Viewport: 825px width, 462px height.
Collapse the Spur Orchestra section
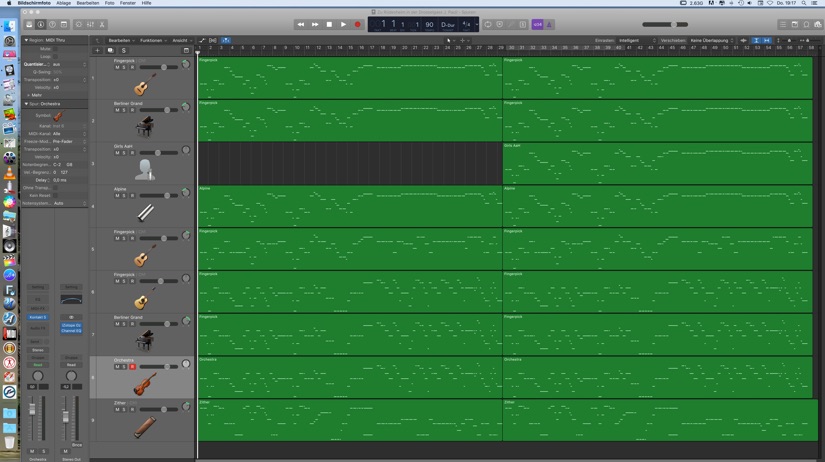26,104
